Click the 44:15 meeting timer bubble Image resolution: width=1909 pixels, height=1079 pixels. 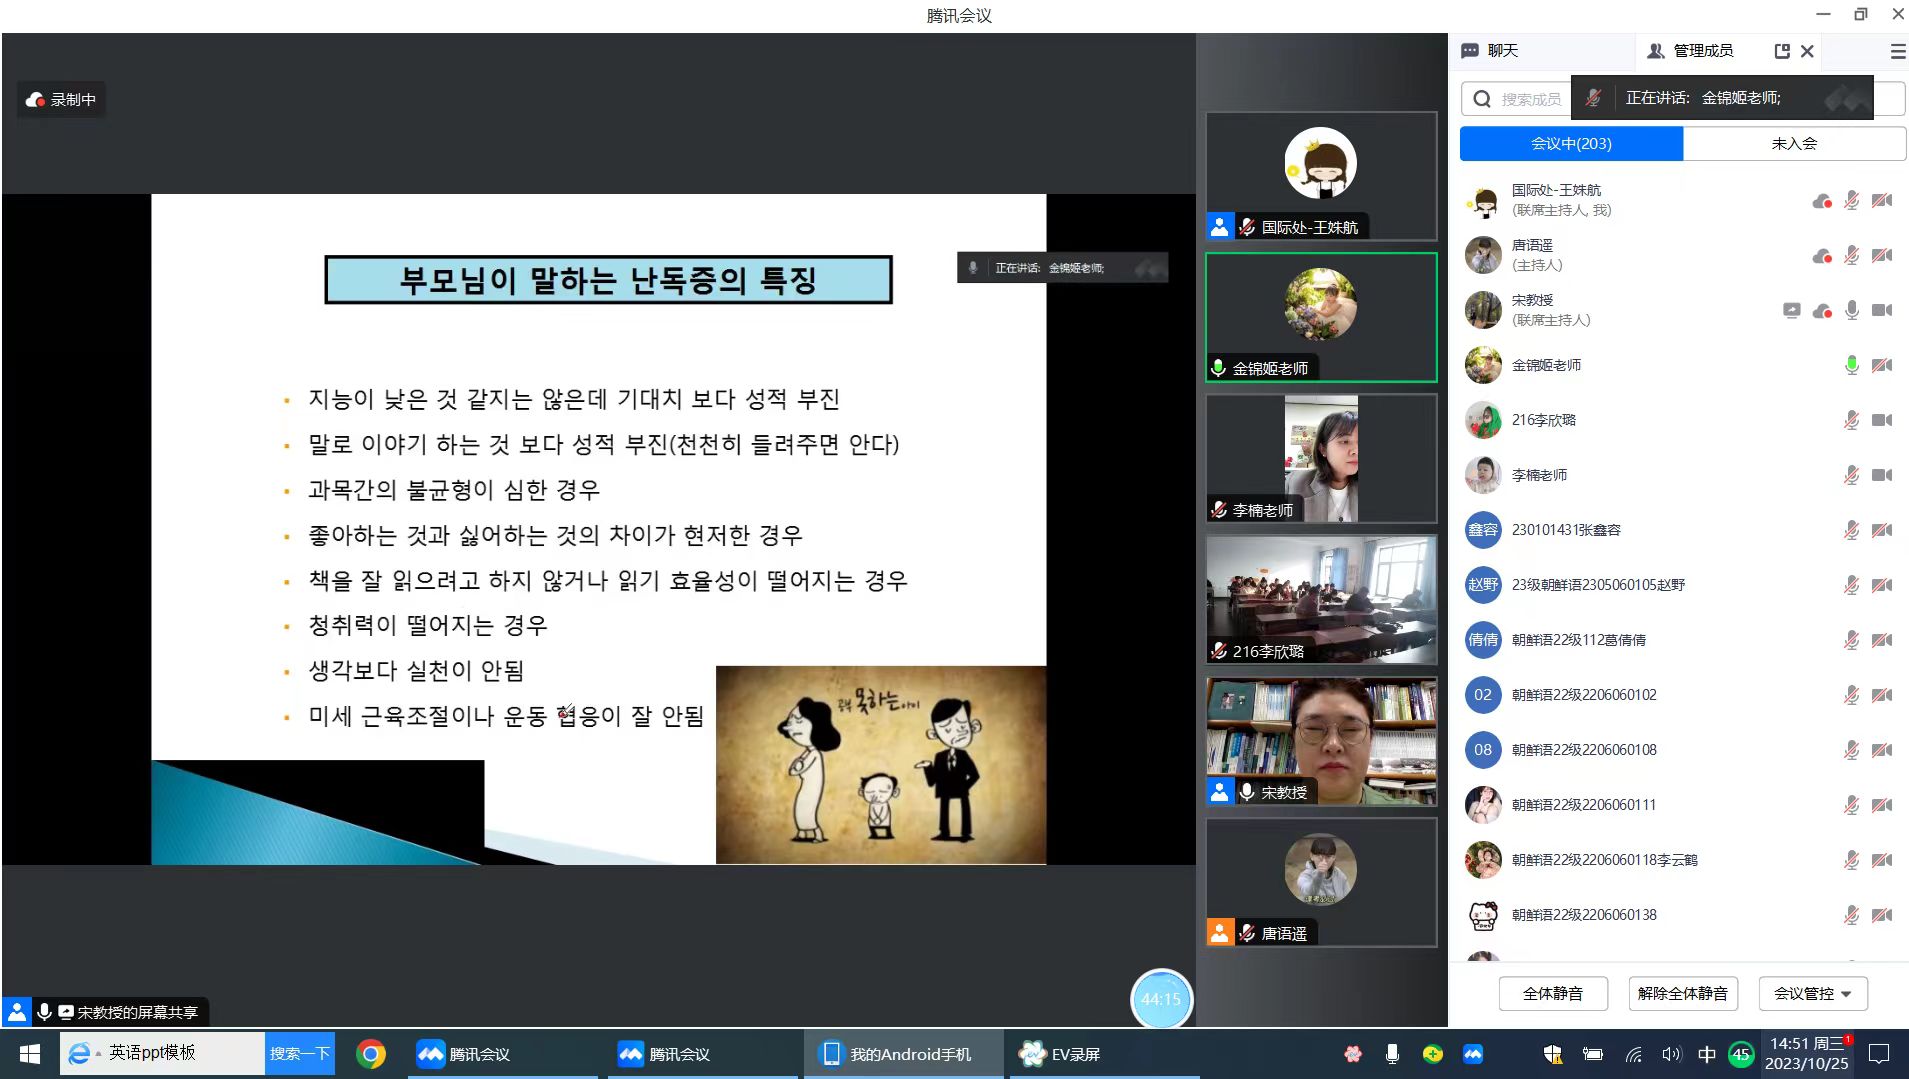[x=1160, y=998]
